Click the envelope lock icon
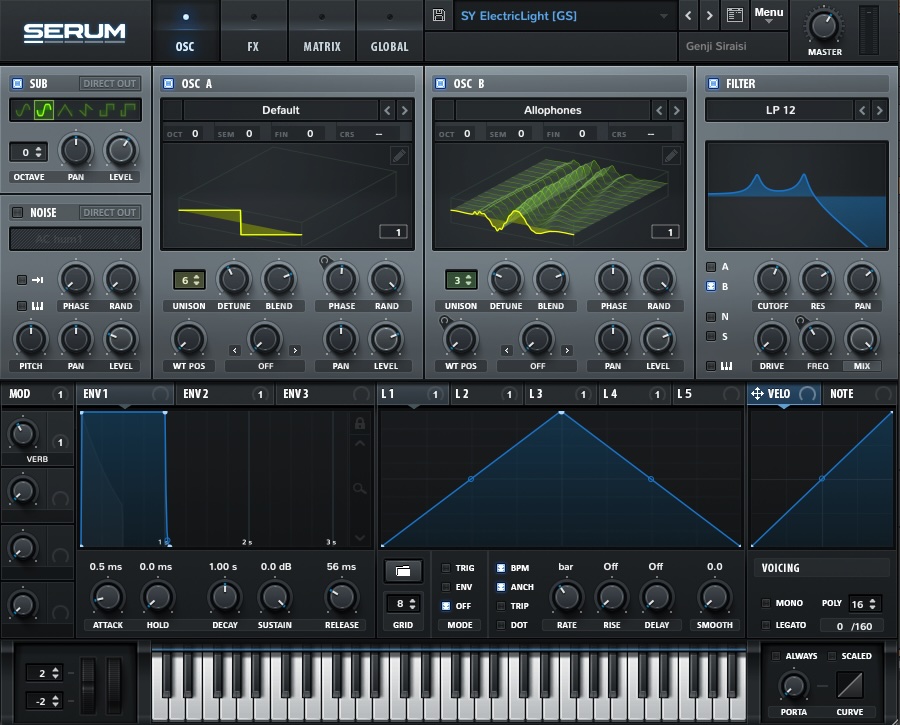 [360, 424]
